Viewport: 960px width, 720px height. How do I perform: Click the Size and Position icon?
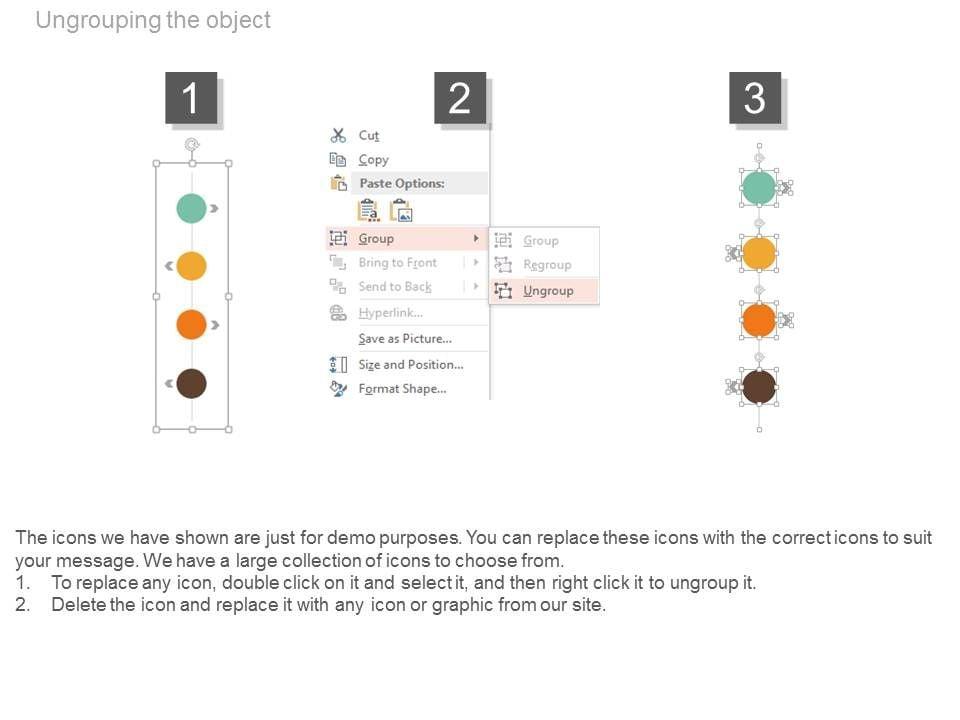tap(338, 365)
